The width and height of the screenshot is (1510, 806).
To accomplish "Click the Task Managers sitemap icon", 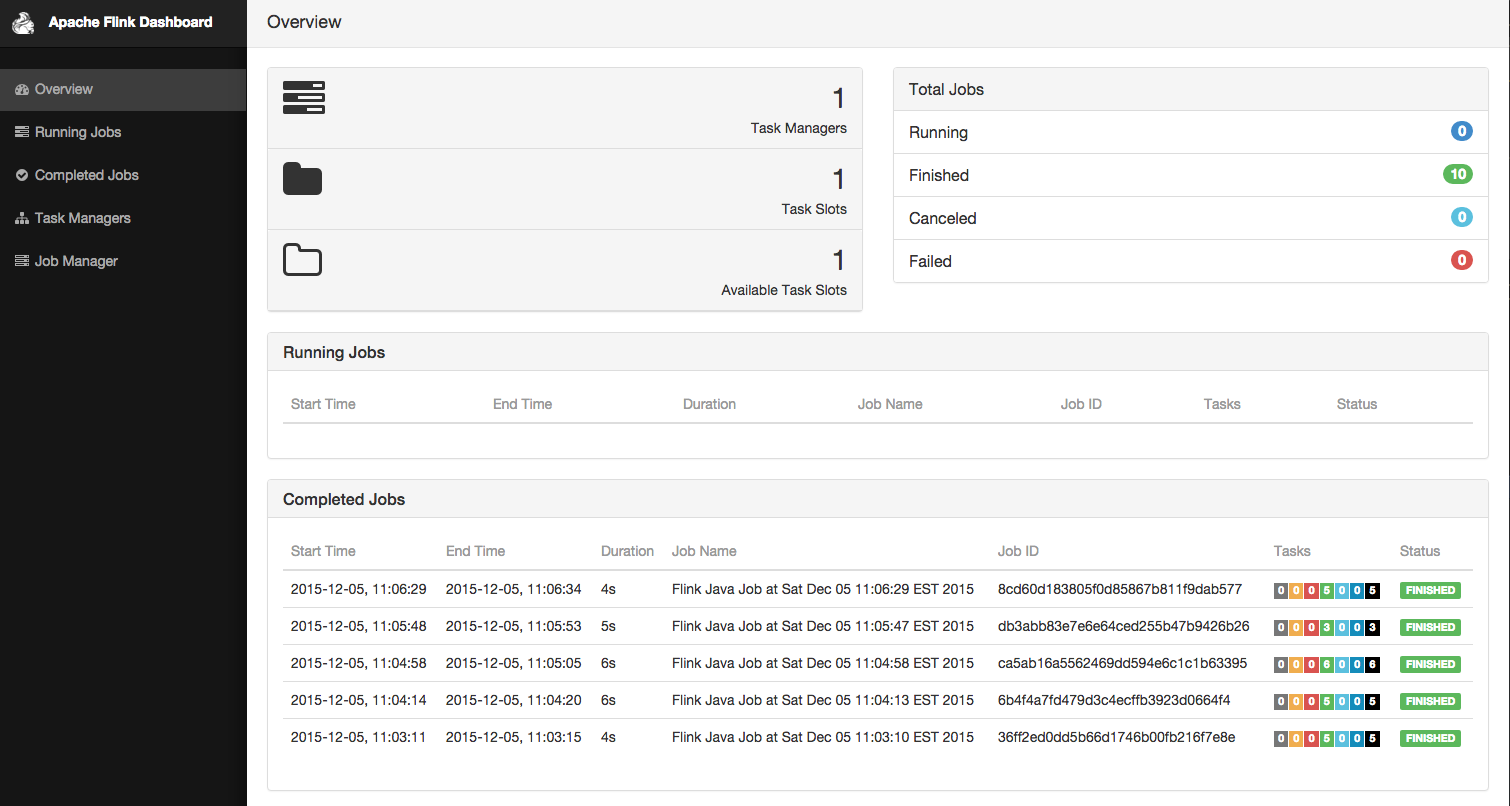I will 22,218.
